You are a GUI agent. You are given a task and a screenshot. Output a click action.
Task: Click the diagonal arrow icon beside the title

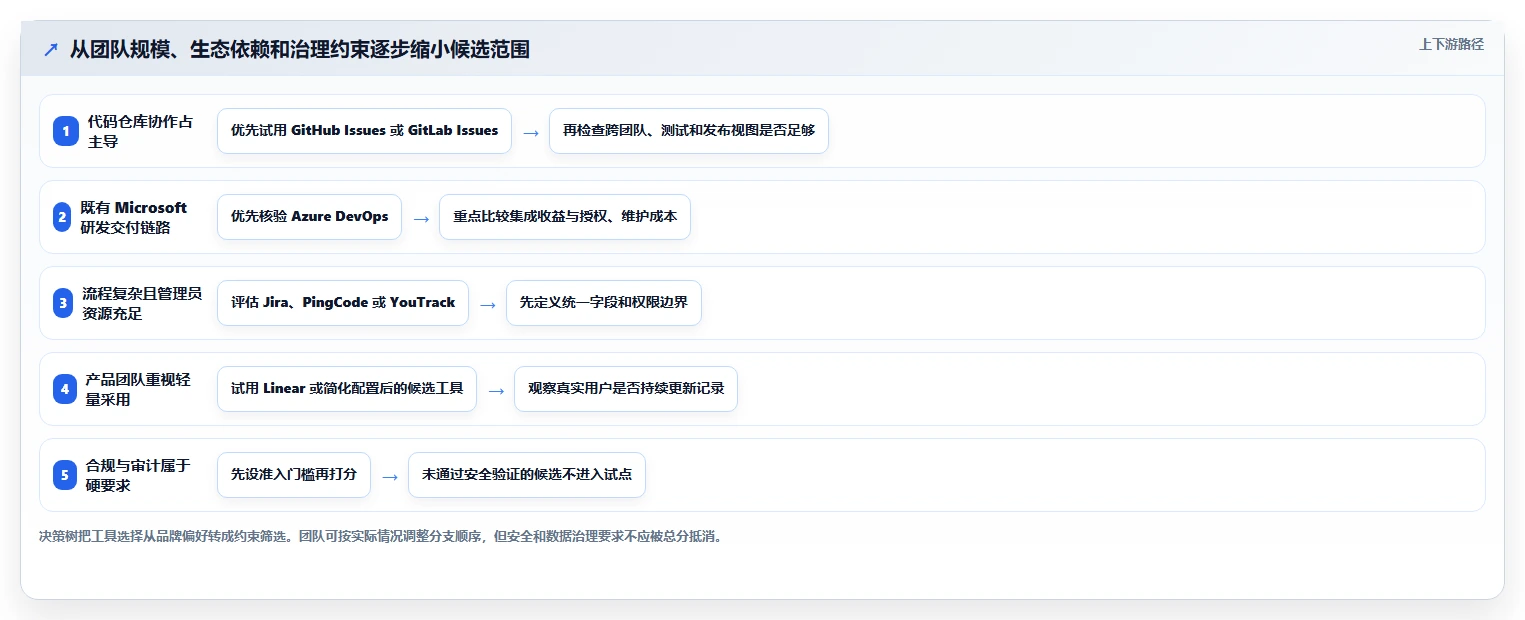(50, 50)
